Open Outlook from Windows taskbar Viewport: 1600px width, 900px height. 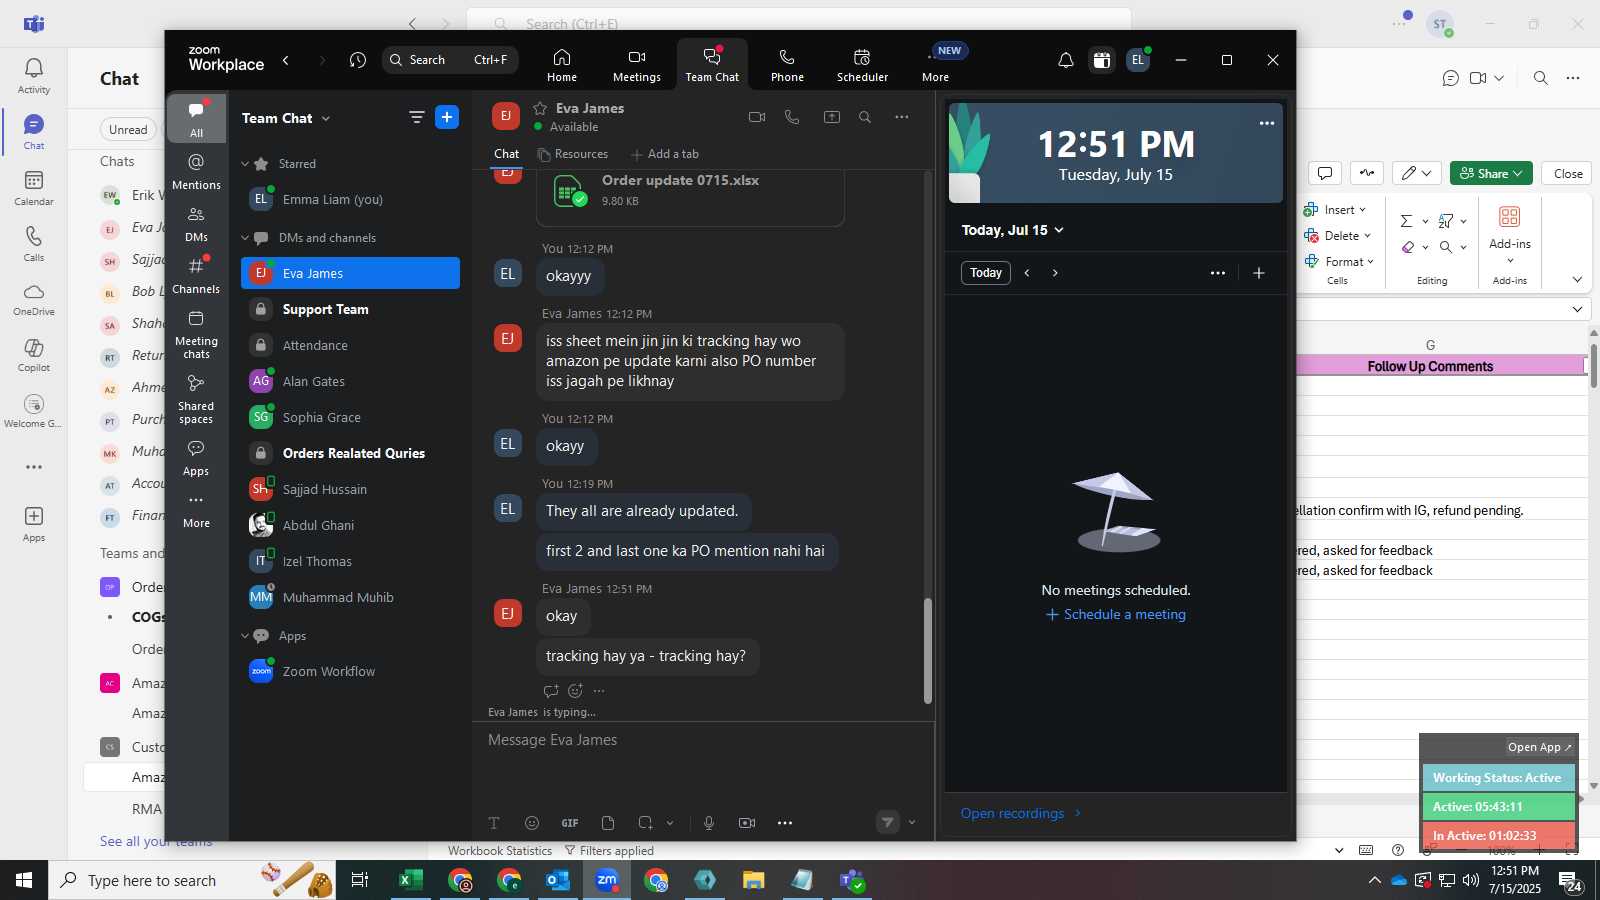point(558,880)
